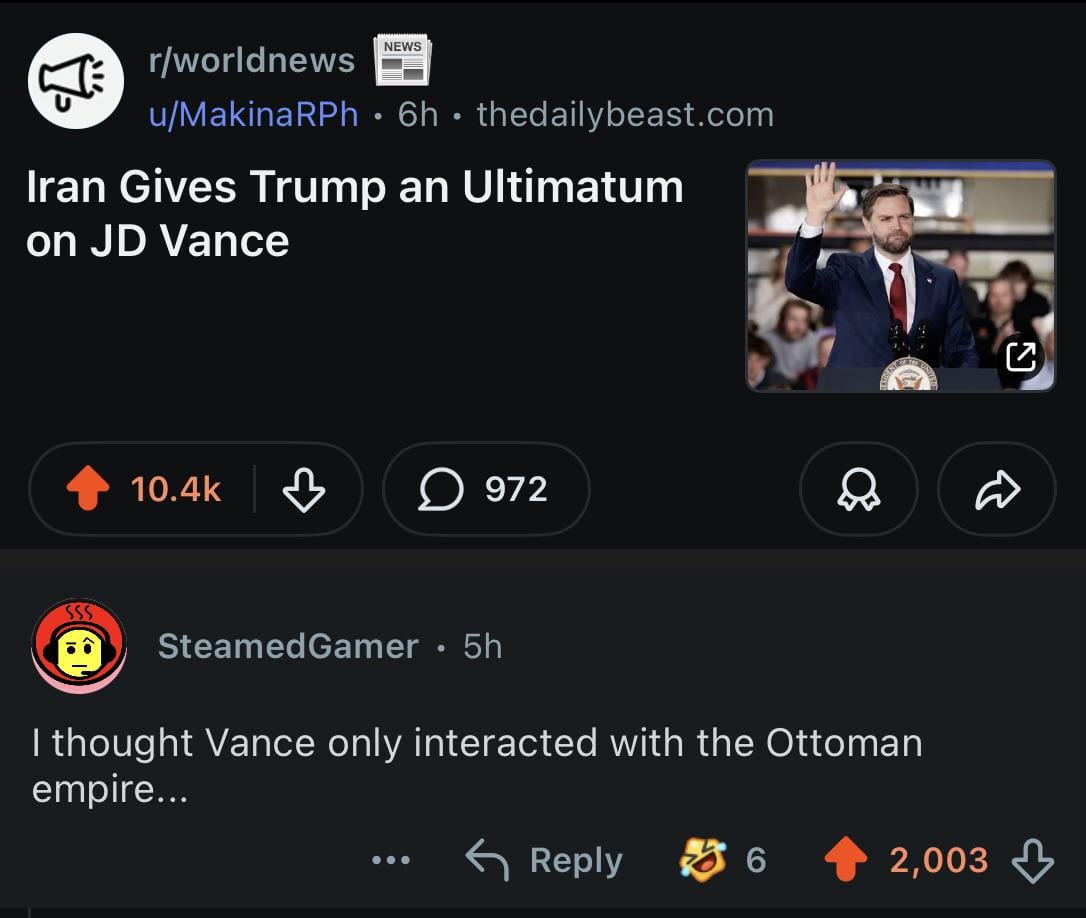Downvote the Iran ultimatum post
Image resolution: width=1086 pixels, height=918 pixels.
click(304, 489)
